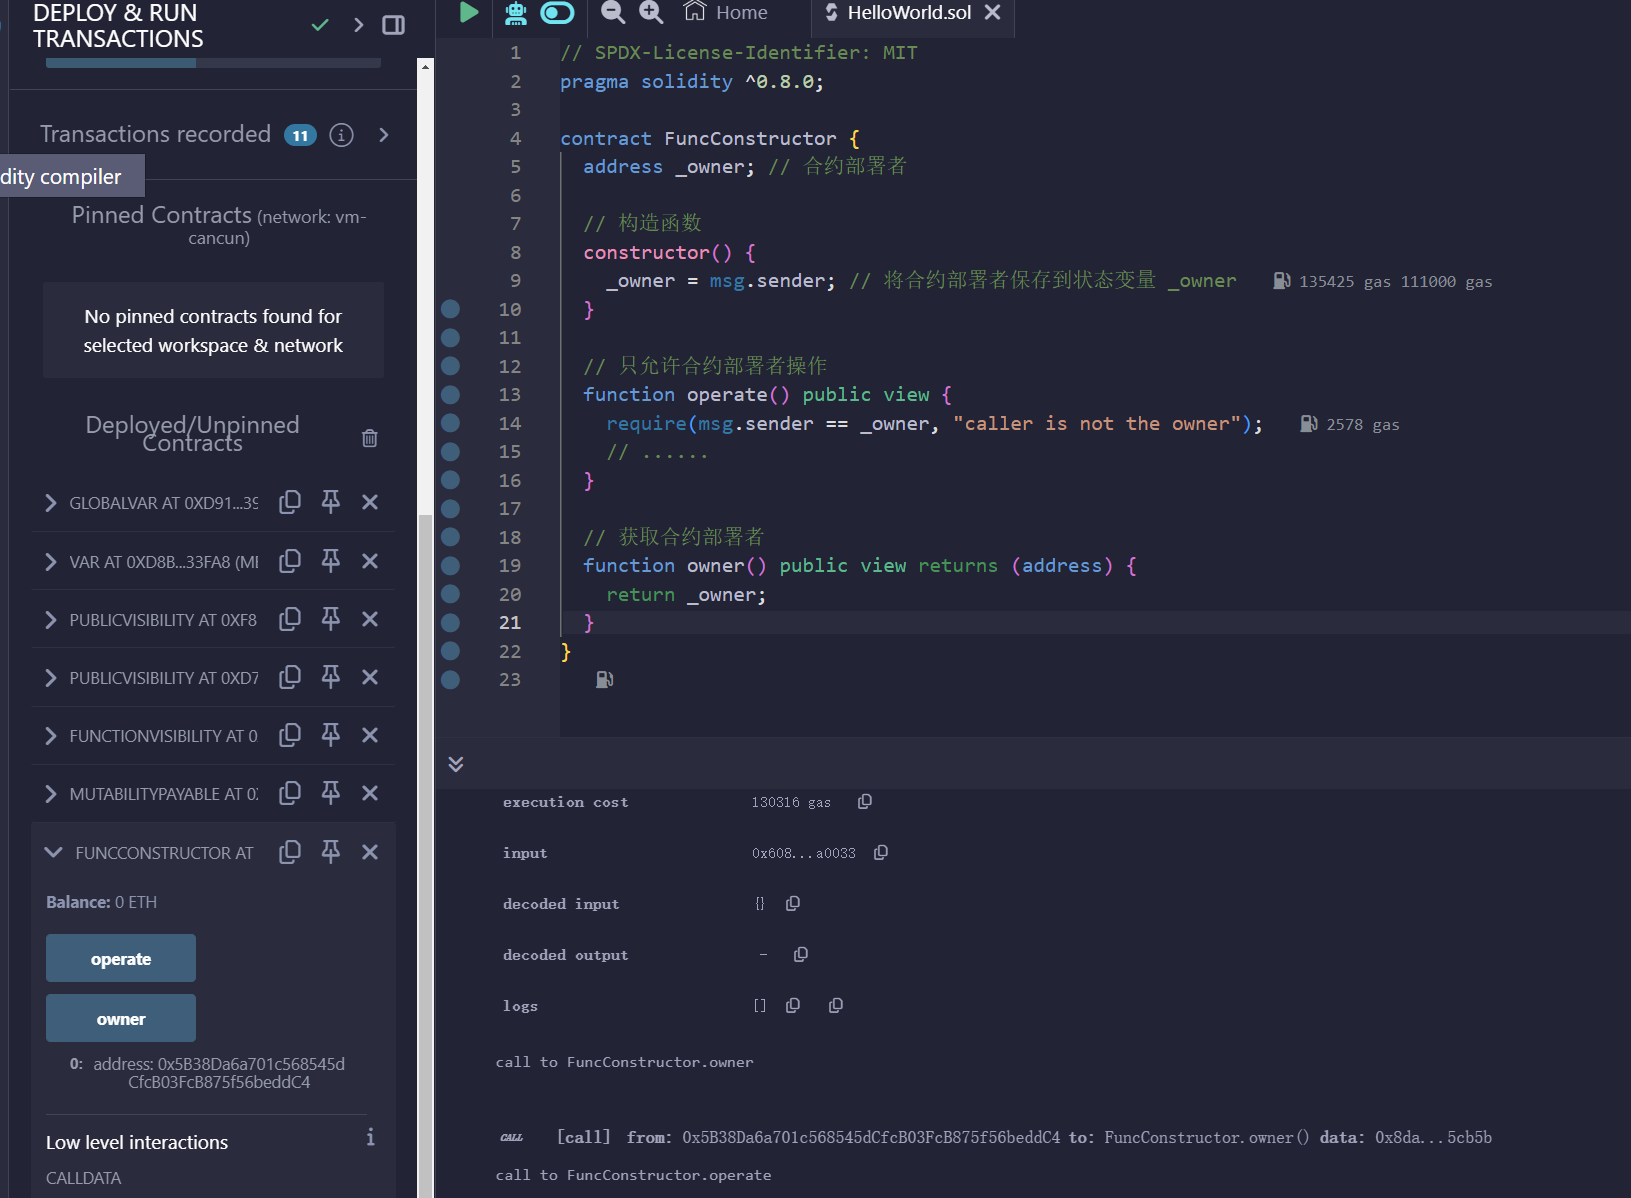1631x1198 pixels.
Task: Pin the FUNCCONSTRUCTOR contract
Action: point(330,852)
